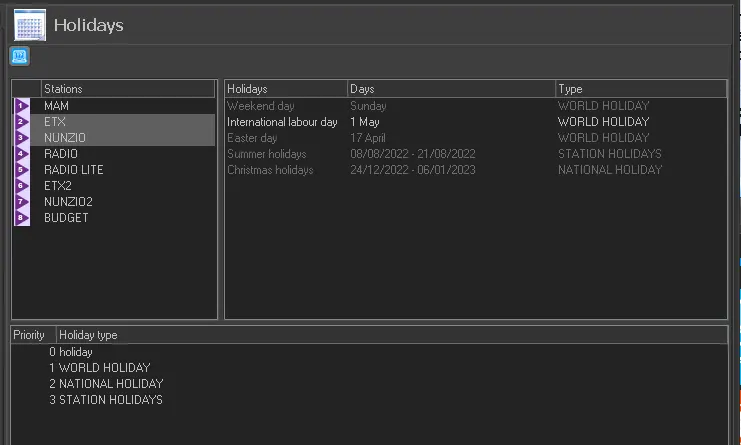This screenshot has height=445, width=741.
Task: Select priority 2 NATIONAL HOLIDAY type
Action: (x=105, y=384)
